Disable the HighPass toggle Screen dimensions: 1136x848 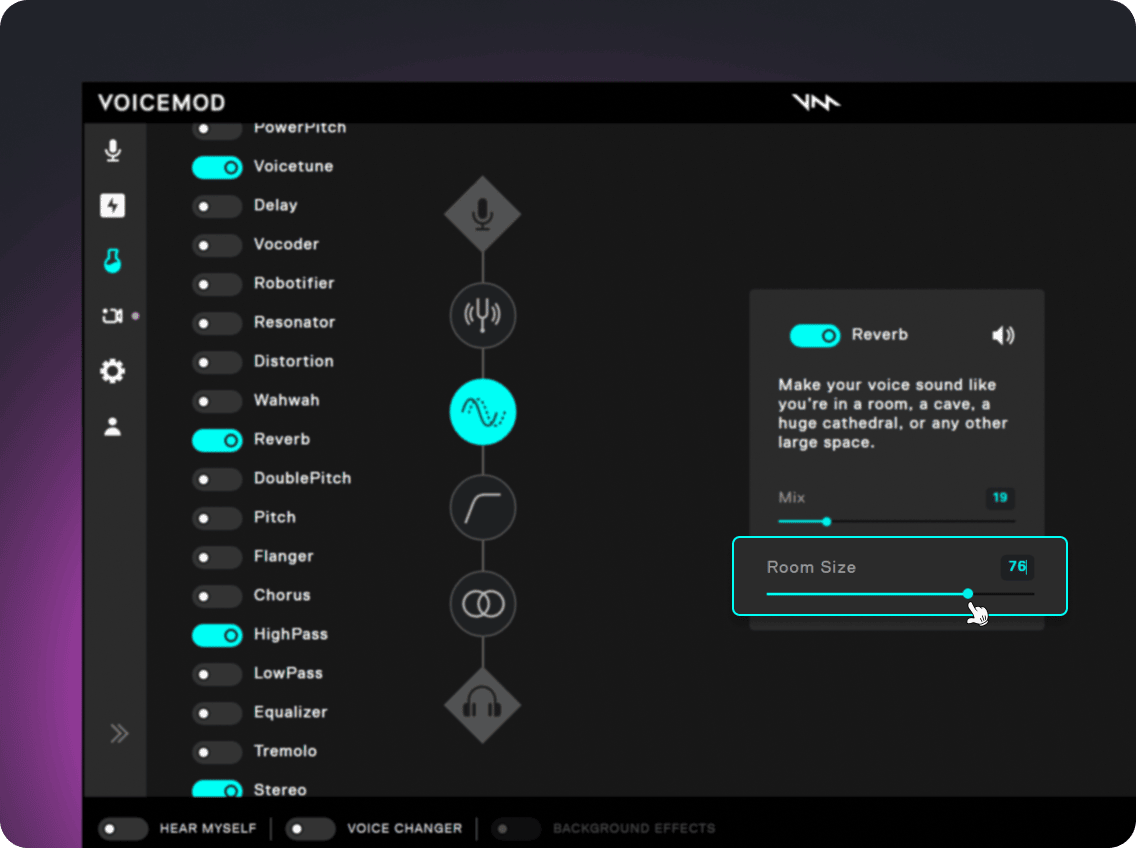[x=217, y=636]
